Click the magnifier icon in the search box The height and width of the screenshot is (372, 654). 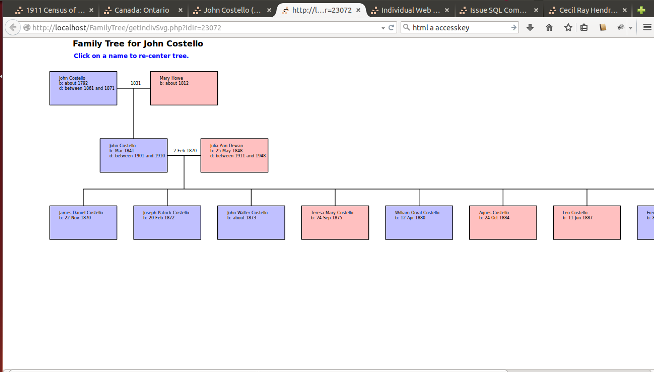pyautogui.click(x=406, y=27)
